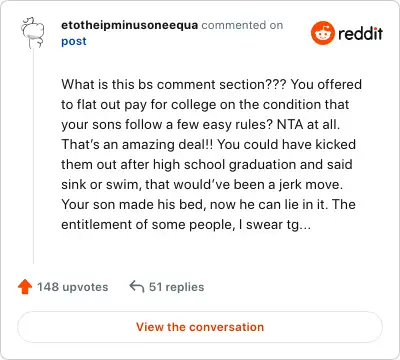Click the orange Reddit logo circle
The width and height of the screenshot is (400, 360).
tap(322, 33)
